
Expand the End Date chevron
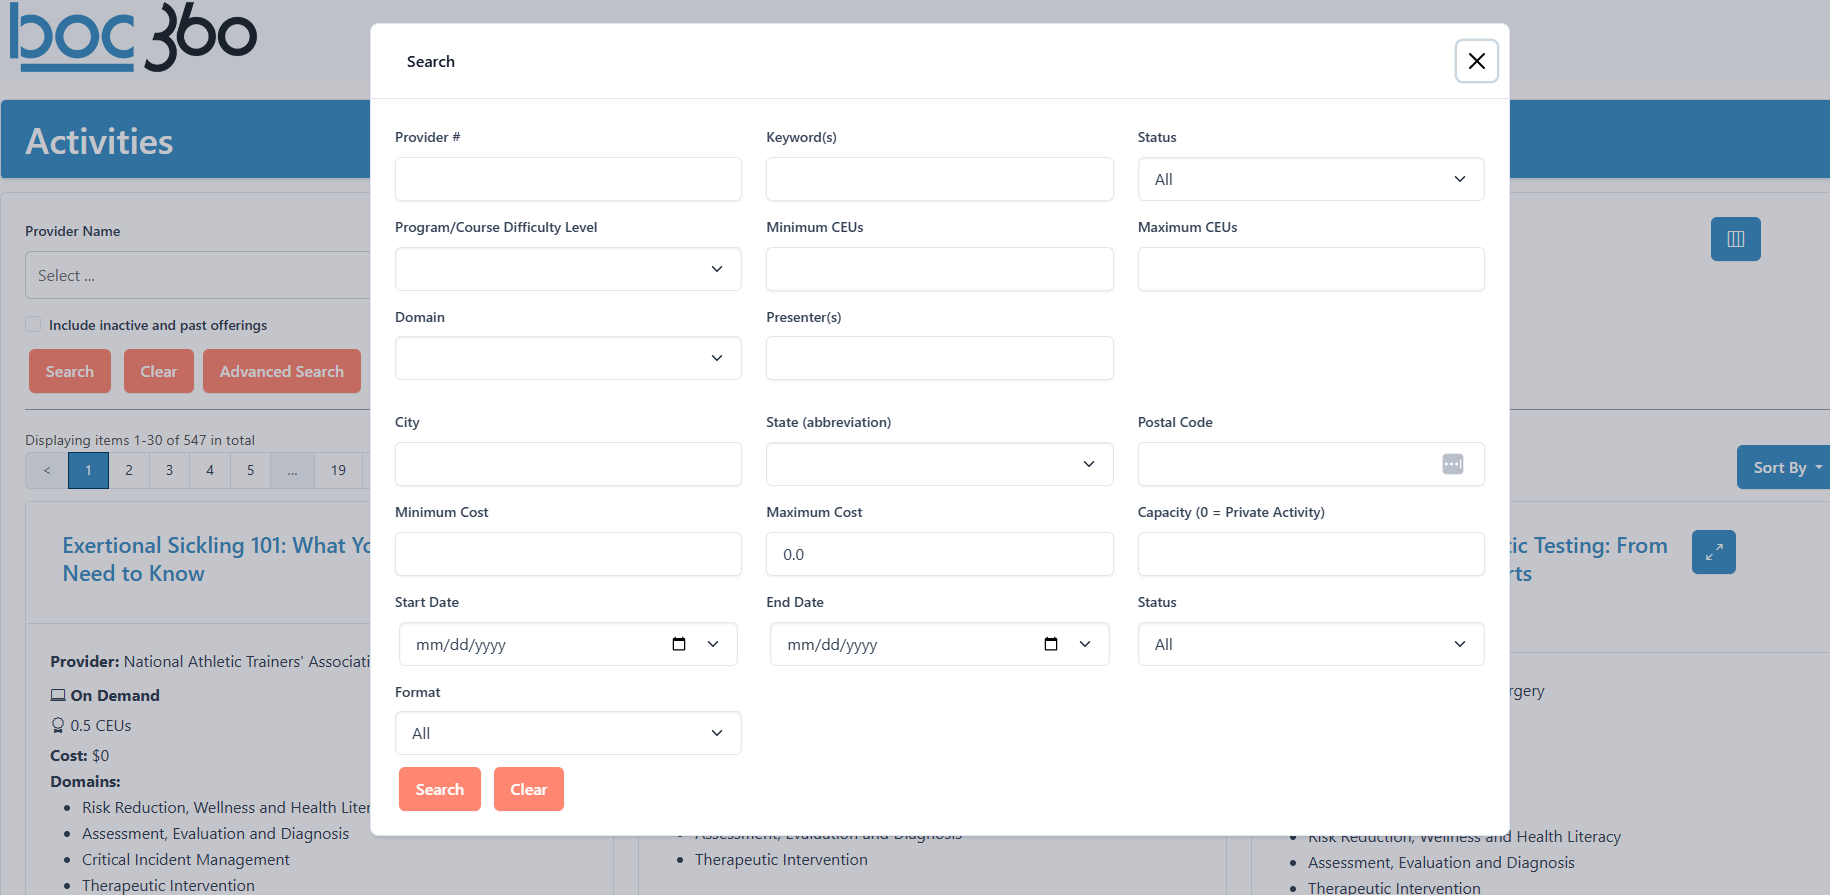[1085, 644]
